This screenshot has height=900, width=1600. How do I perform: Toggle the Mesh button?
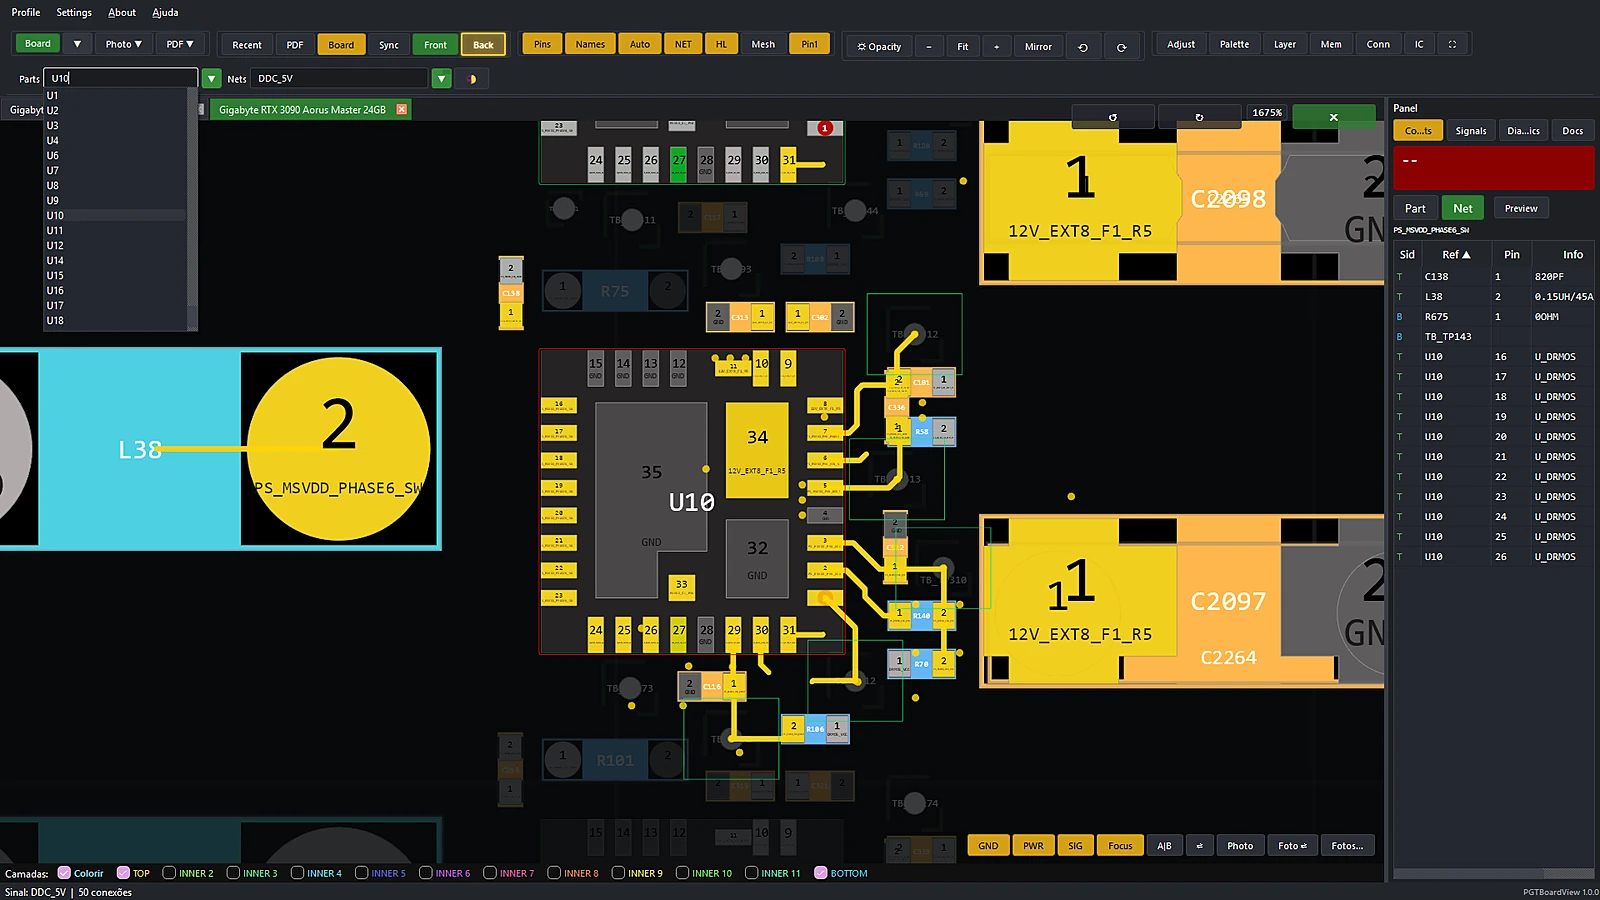pos(763,44)
